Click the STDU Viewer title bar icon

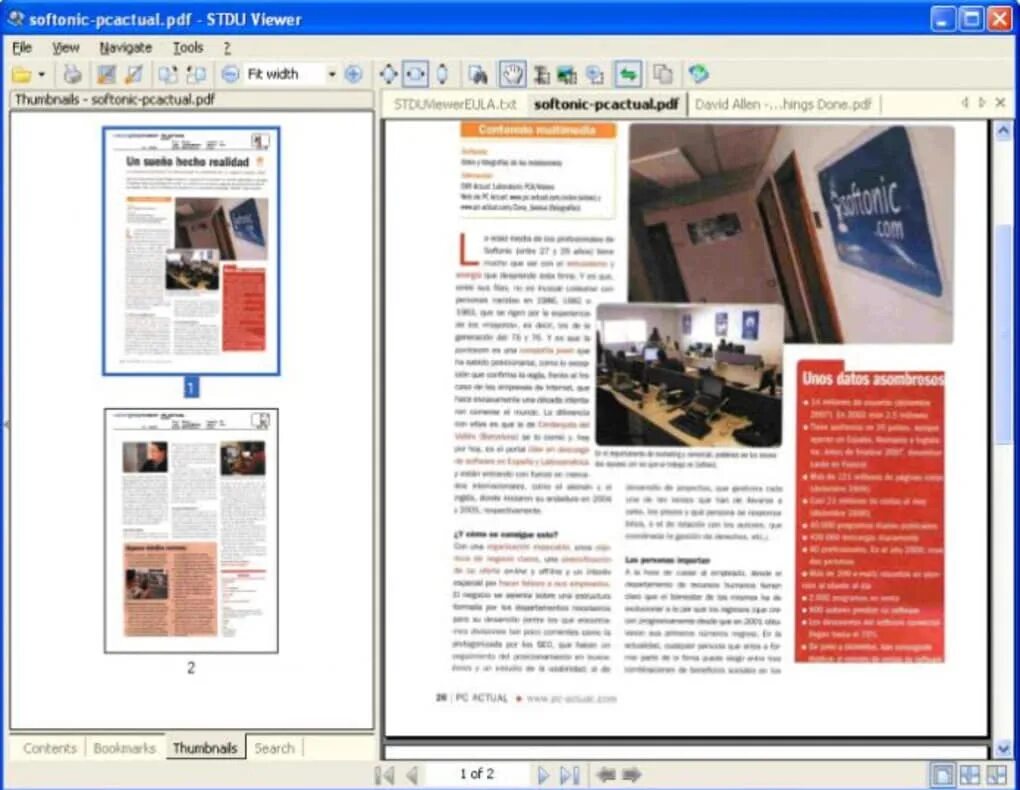click(15, 19)
